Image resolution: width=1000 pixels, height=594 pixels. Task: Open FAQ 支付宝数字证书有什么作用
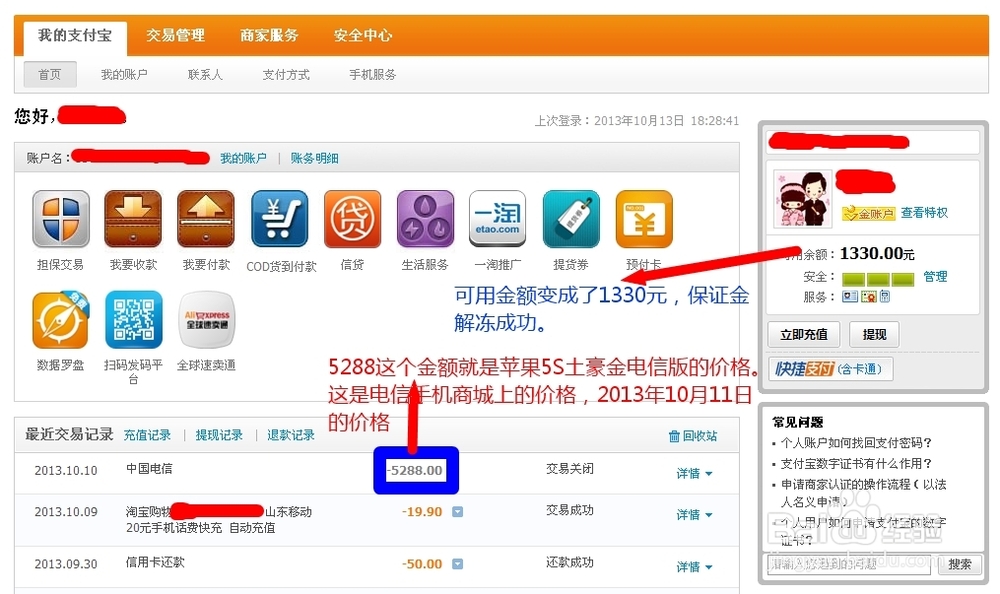[856, 463]
